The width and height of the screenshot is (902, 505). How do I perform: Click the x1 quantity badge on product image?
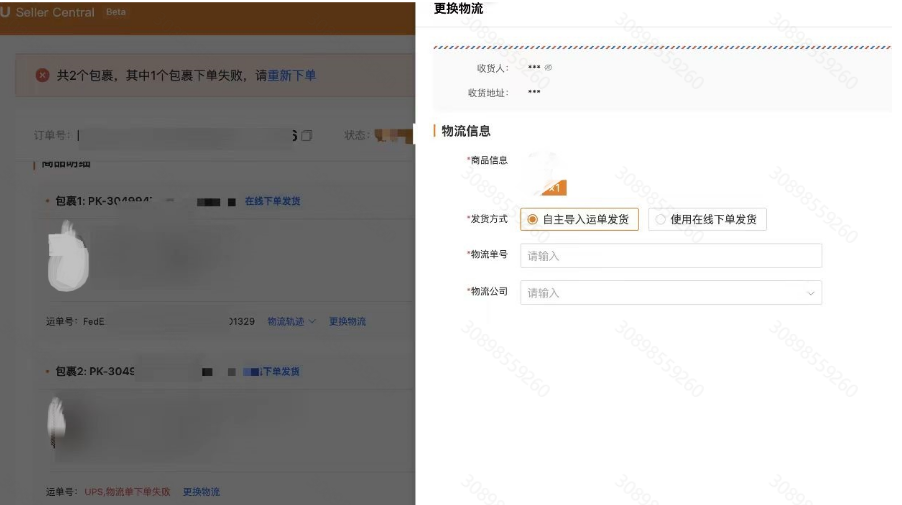(555, 187)
